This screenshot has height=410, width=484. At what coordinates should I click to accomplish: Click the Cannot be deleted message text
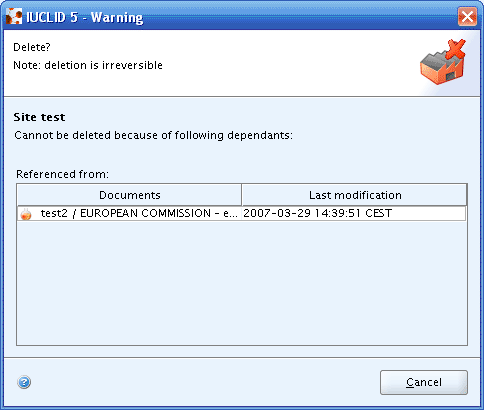pos(153,135)
